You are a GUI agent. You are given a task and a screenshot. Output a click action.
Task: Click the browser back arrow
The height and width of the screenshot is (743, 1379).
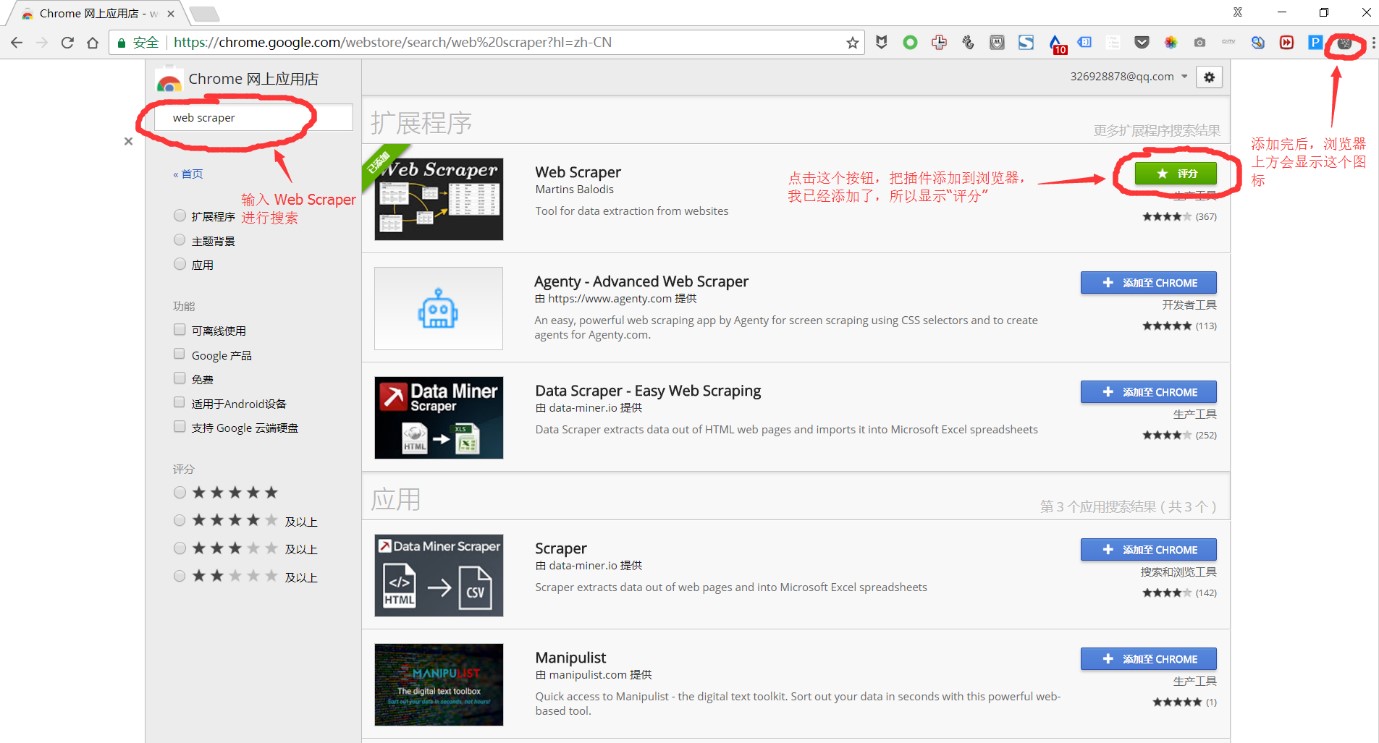[16, 43]
